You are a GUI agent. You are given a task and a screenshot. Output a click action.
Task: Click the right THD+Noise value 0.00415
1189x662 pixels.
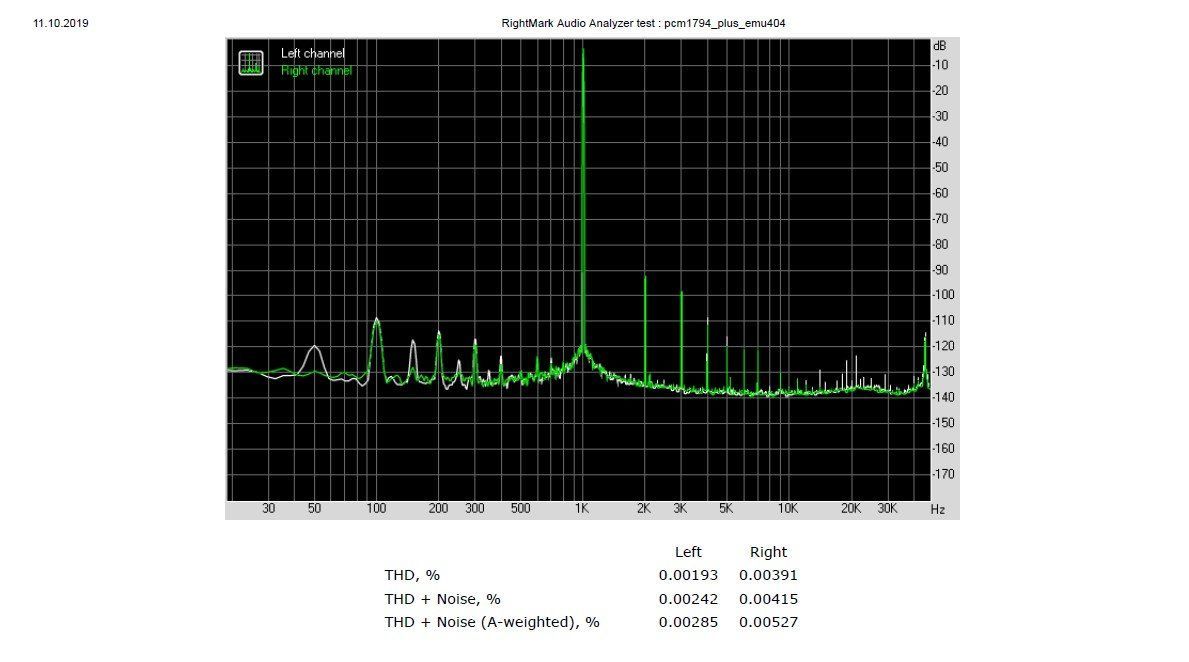pyautogui.click(x=768, y=599)
